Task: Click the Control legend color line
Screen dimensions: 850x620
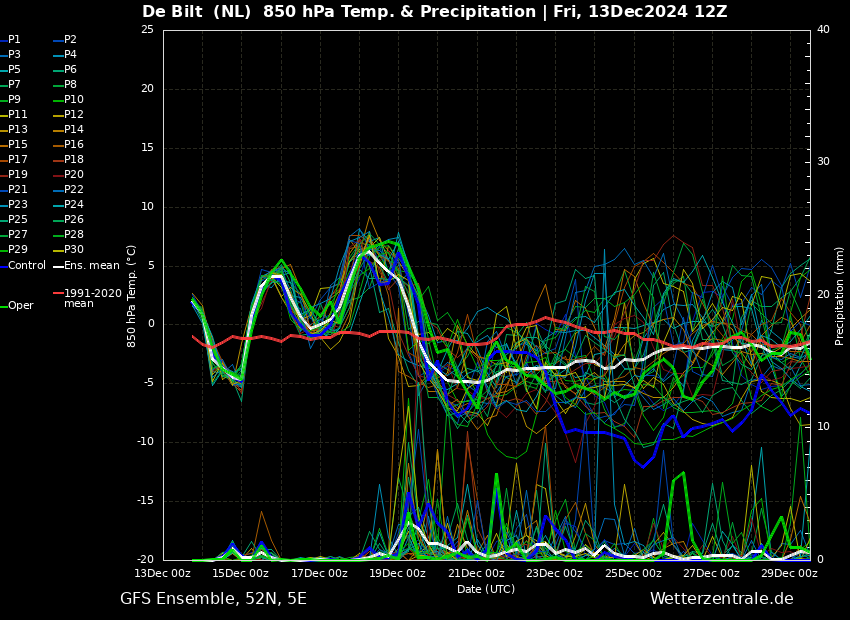Action: [3, 266]
